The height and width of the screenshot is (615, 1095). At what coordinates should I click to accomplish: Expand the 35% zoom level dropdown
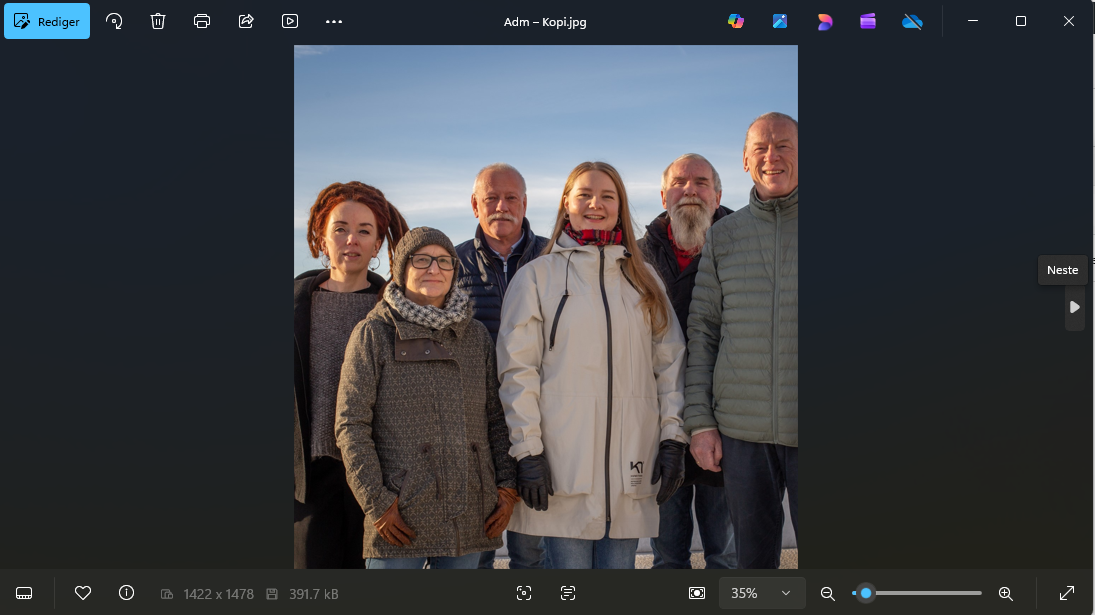coord(786,593)
